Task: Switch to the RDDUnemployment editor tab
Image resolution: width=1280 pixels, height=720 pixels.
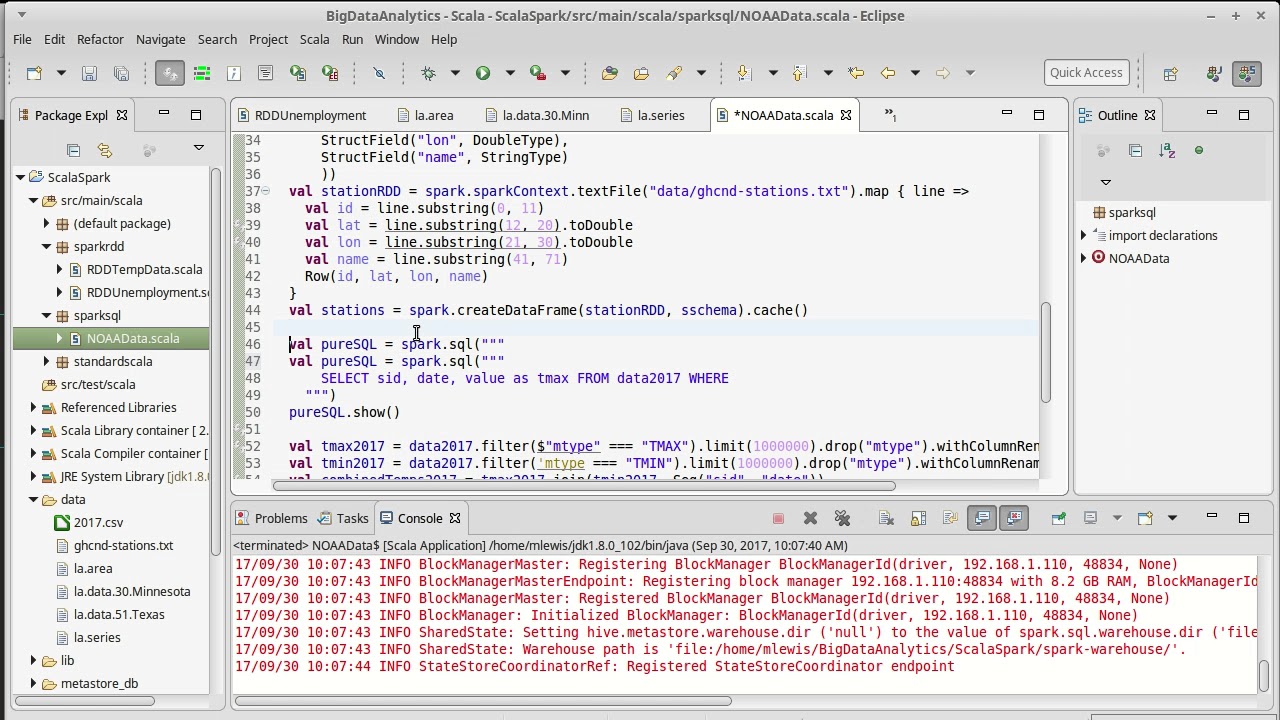Action: (x=301, y=115)
